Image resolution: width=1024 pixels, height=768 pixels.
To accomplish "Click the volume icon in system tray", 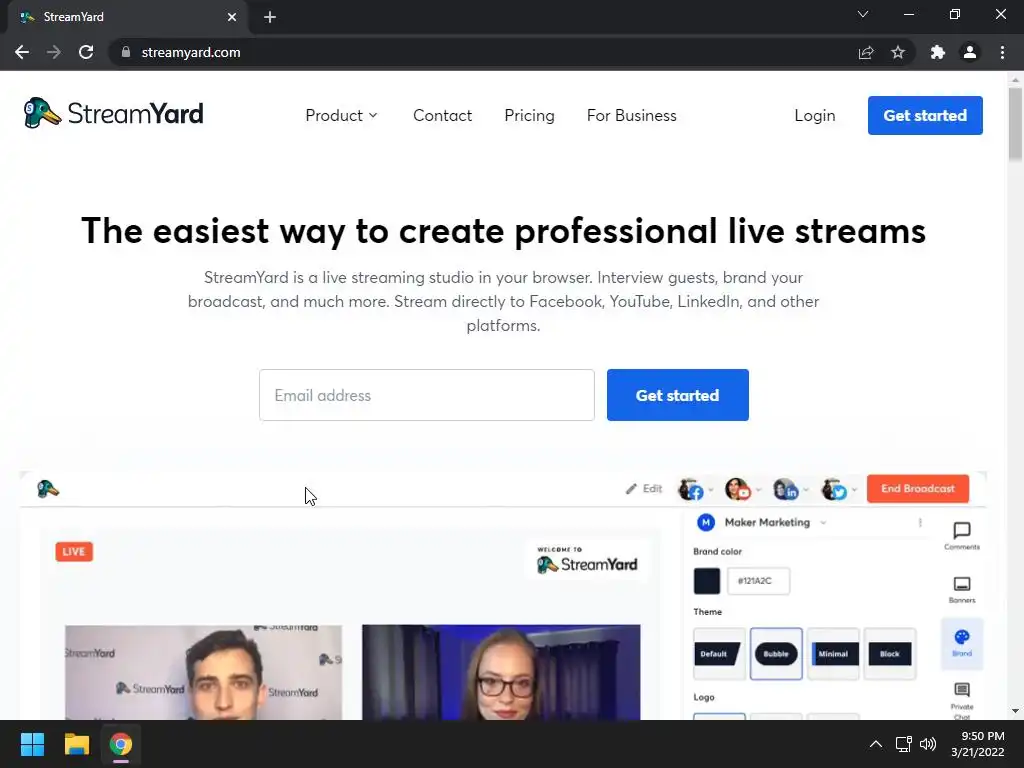I will pyautogui.click(x=927, y=744).
